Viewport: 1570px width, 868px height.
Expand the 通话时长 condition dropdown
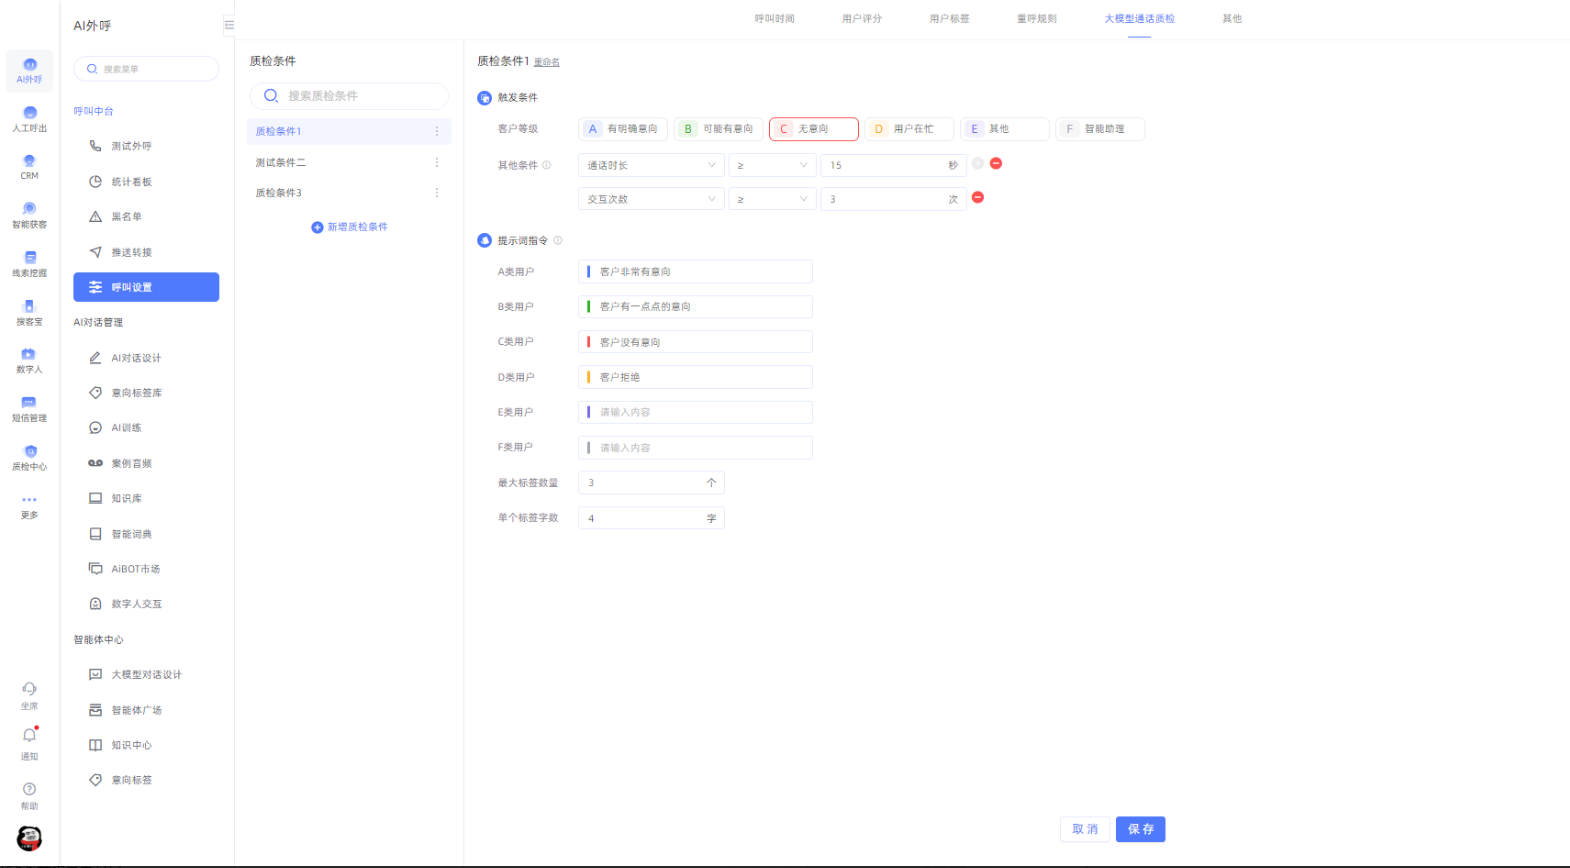click(x=651, y=165)
